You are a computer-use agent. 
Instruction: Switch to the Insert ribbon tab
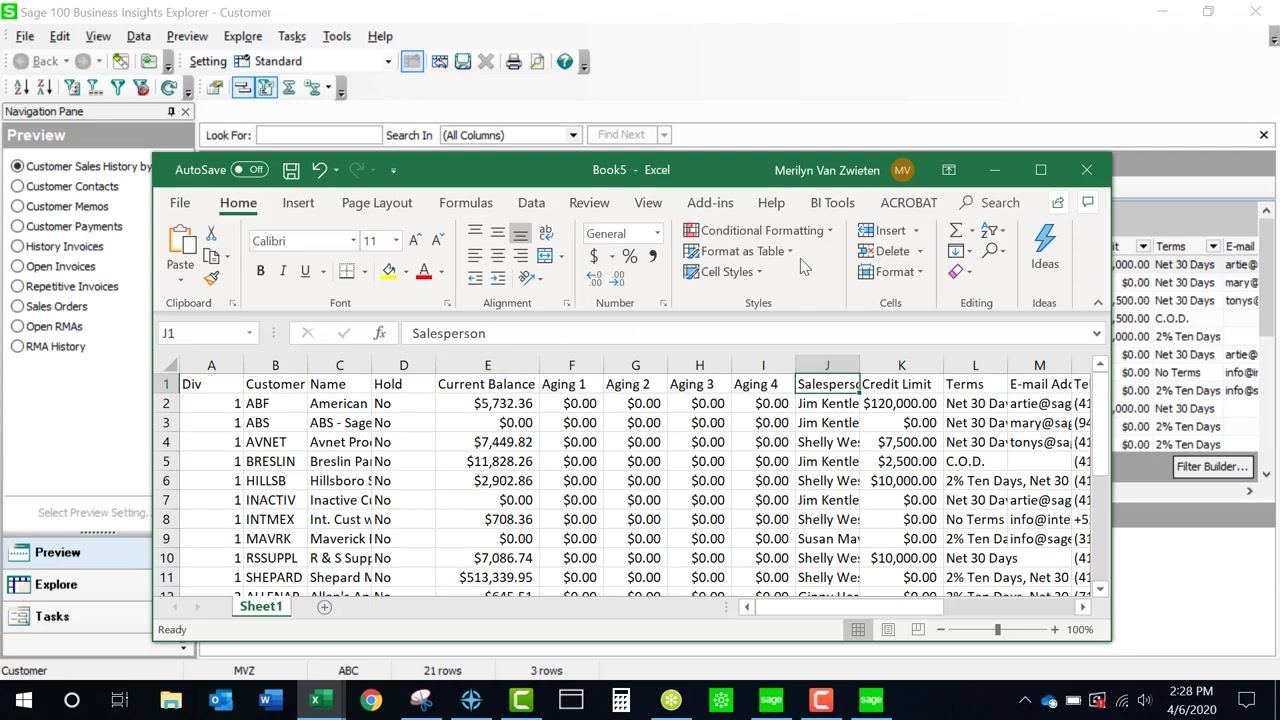coord(298,203)
